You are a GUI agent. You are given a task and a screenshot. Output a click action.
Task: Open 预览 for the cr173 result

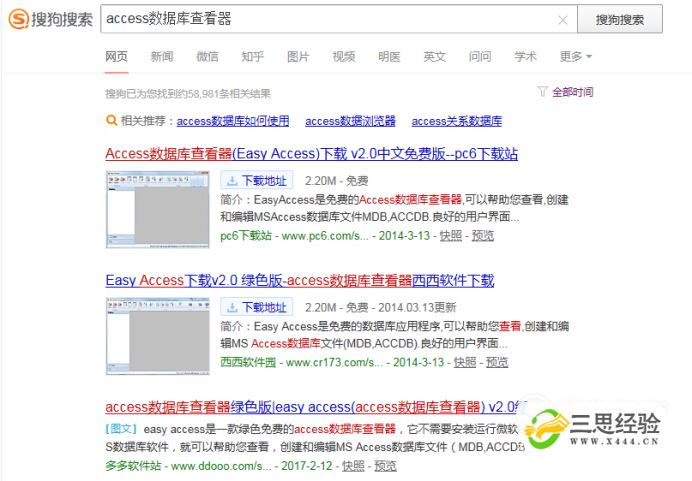click(497, 362)
